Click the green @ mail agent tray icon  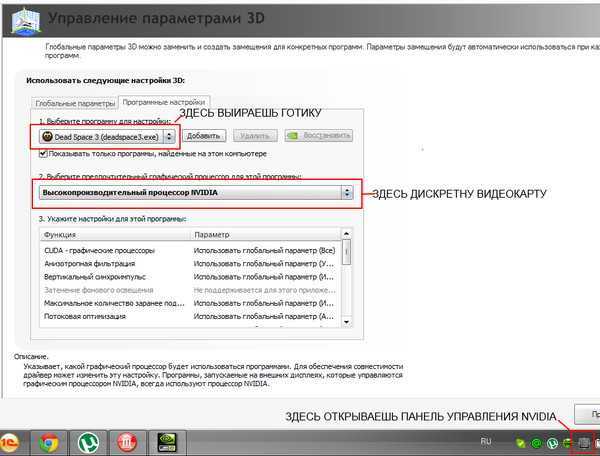536,443
